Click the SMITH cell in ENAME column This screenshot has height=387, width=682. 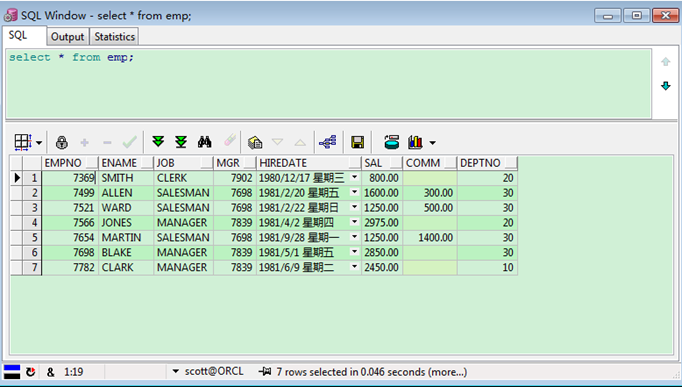tap(126, 178)
